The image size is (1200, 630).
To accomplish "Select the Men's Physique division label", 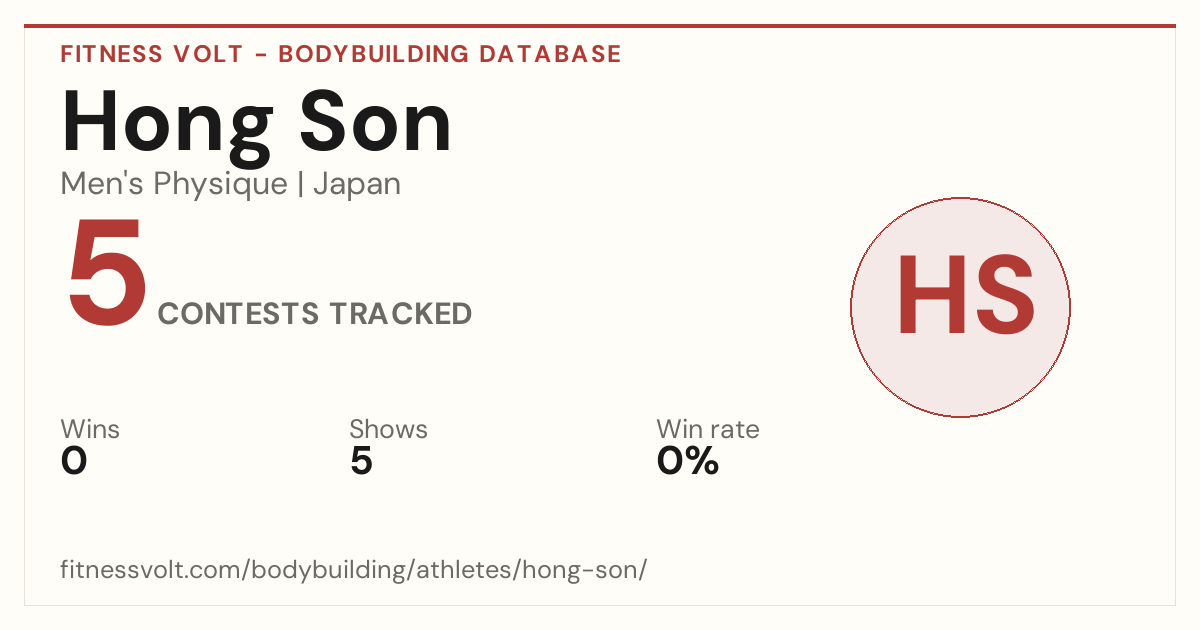I will coord(174,185).
